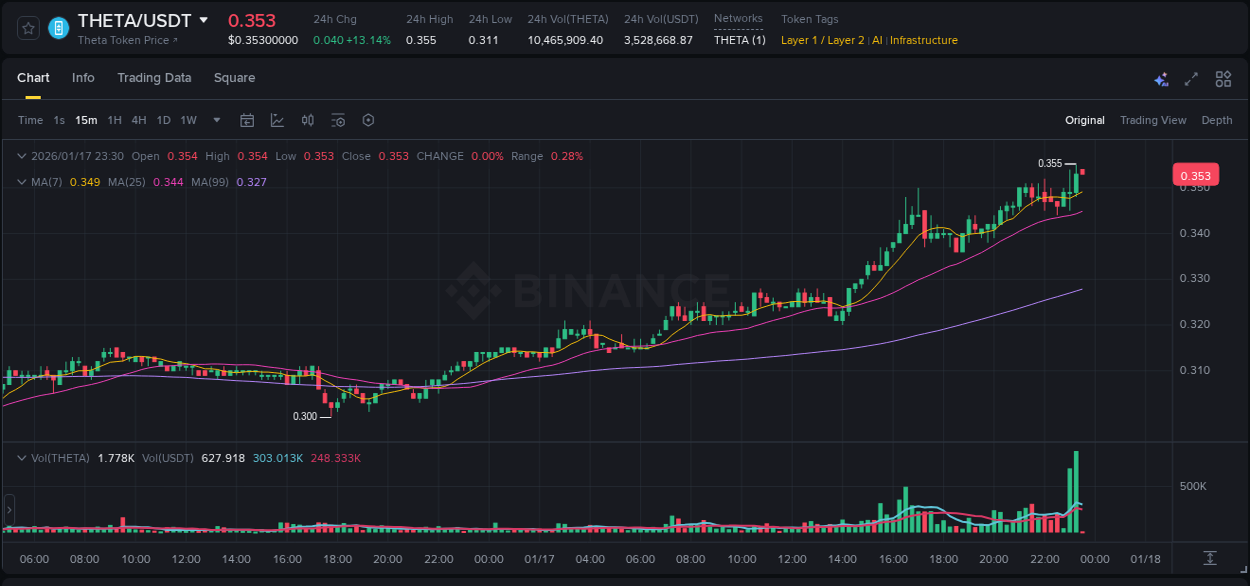
Task: Select the chart style icon
Action: click(x=276, y=120)
